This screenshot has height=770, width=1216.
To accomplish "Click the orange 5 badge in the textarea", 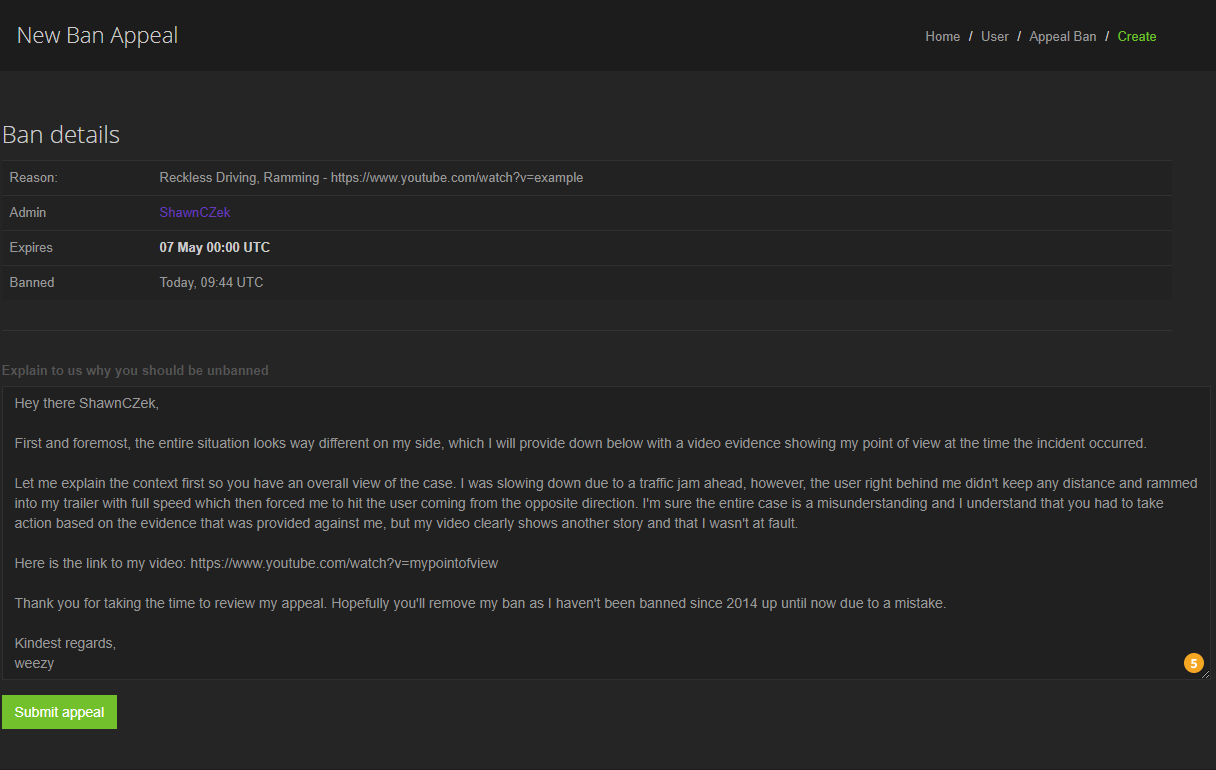I will pyautogui.click(x=1193, y=663).
